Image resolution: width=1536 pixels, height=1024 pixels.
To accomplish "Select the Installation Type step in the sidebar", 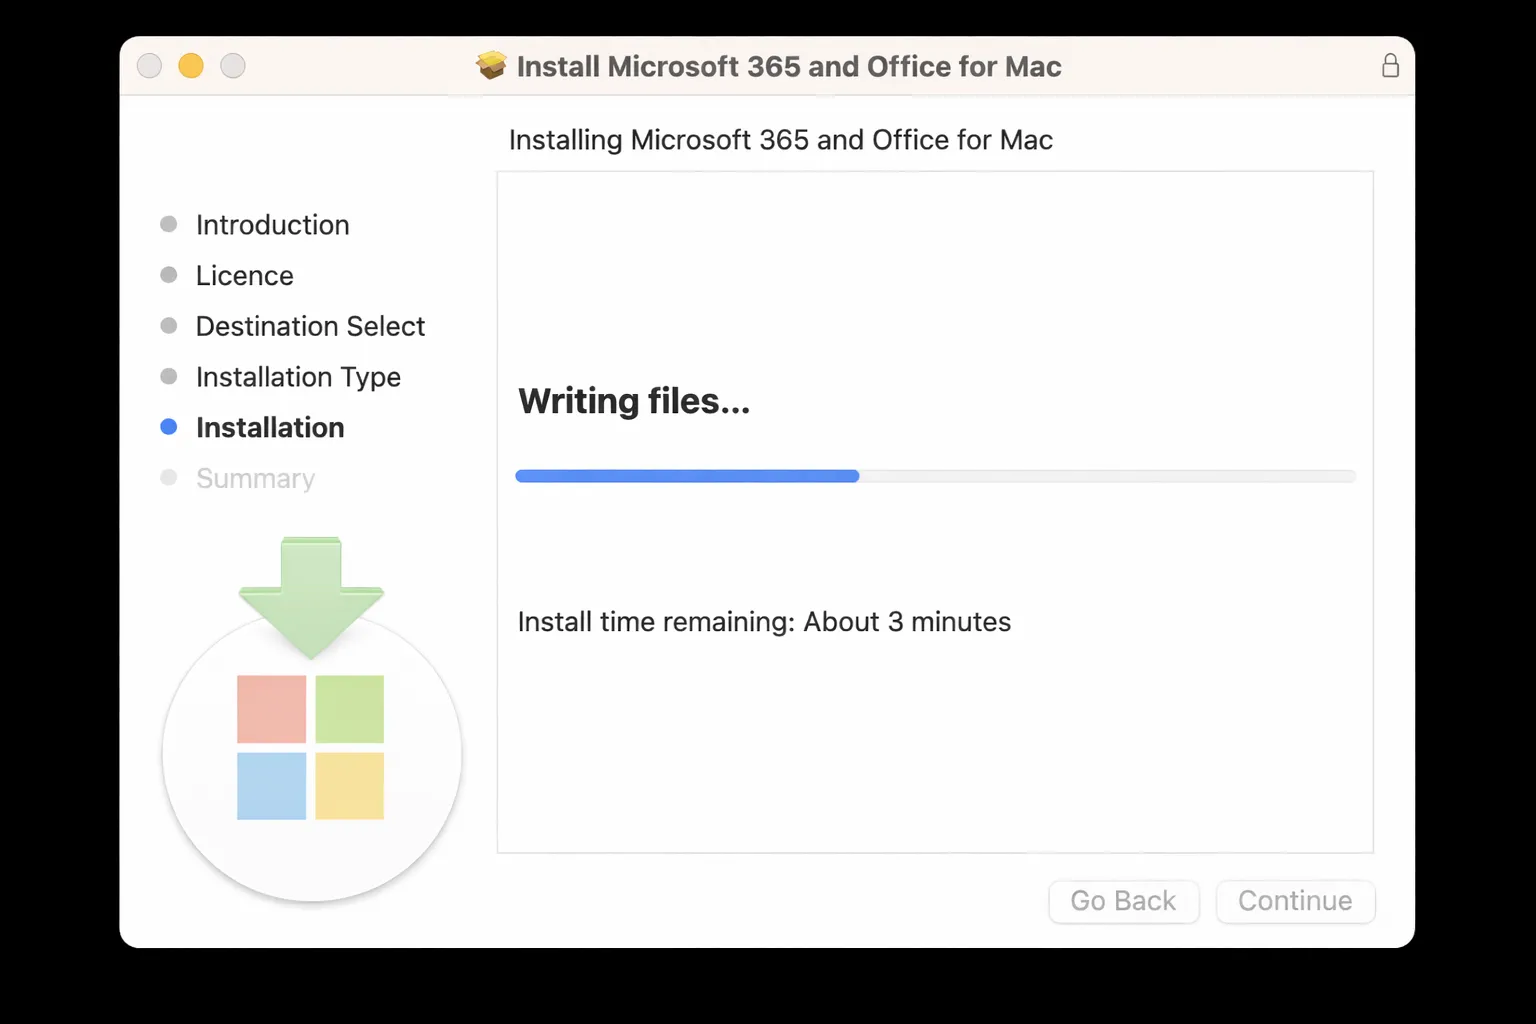I will 298,377.
